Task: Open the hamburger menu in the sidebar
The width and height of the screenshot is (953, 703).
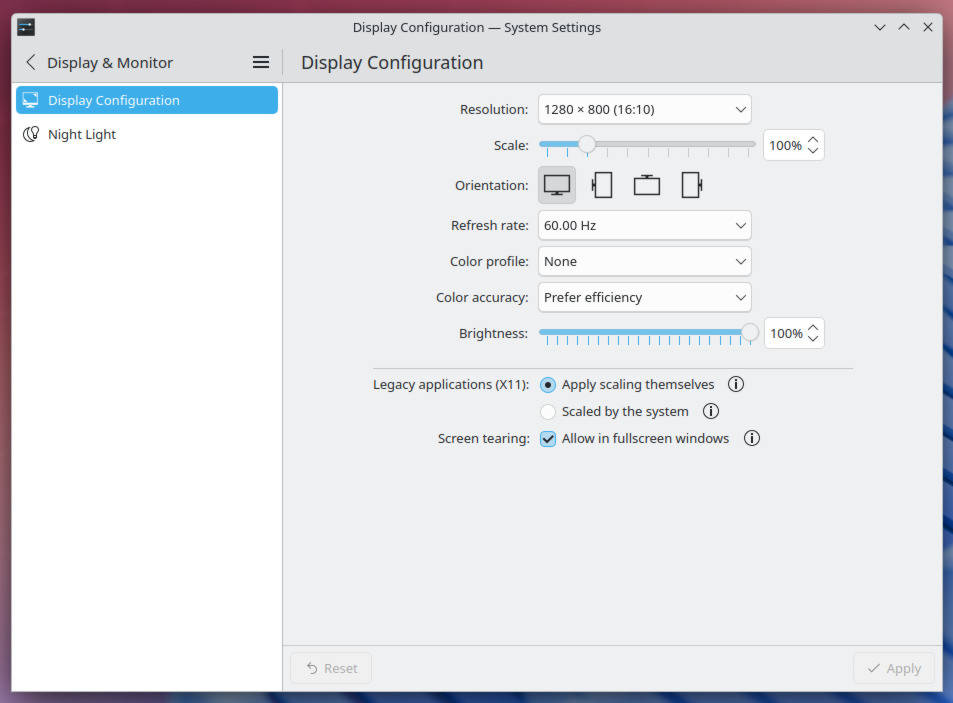Action: pyautogui.click(x=260, y=62)
